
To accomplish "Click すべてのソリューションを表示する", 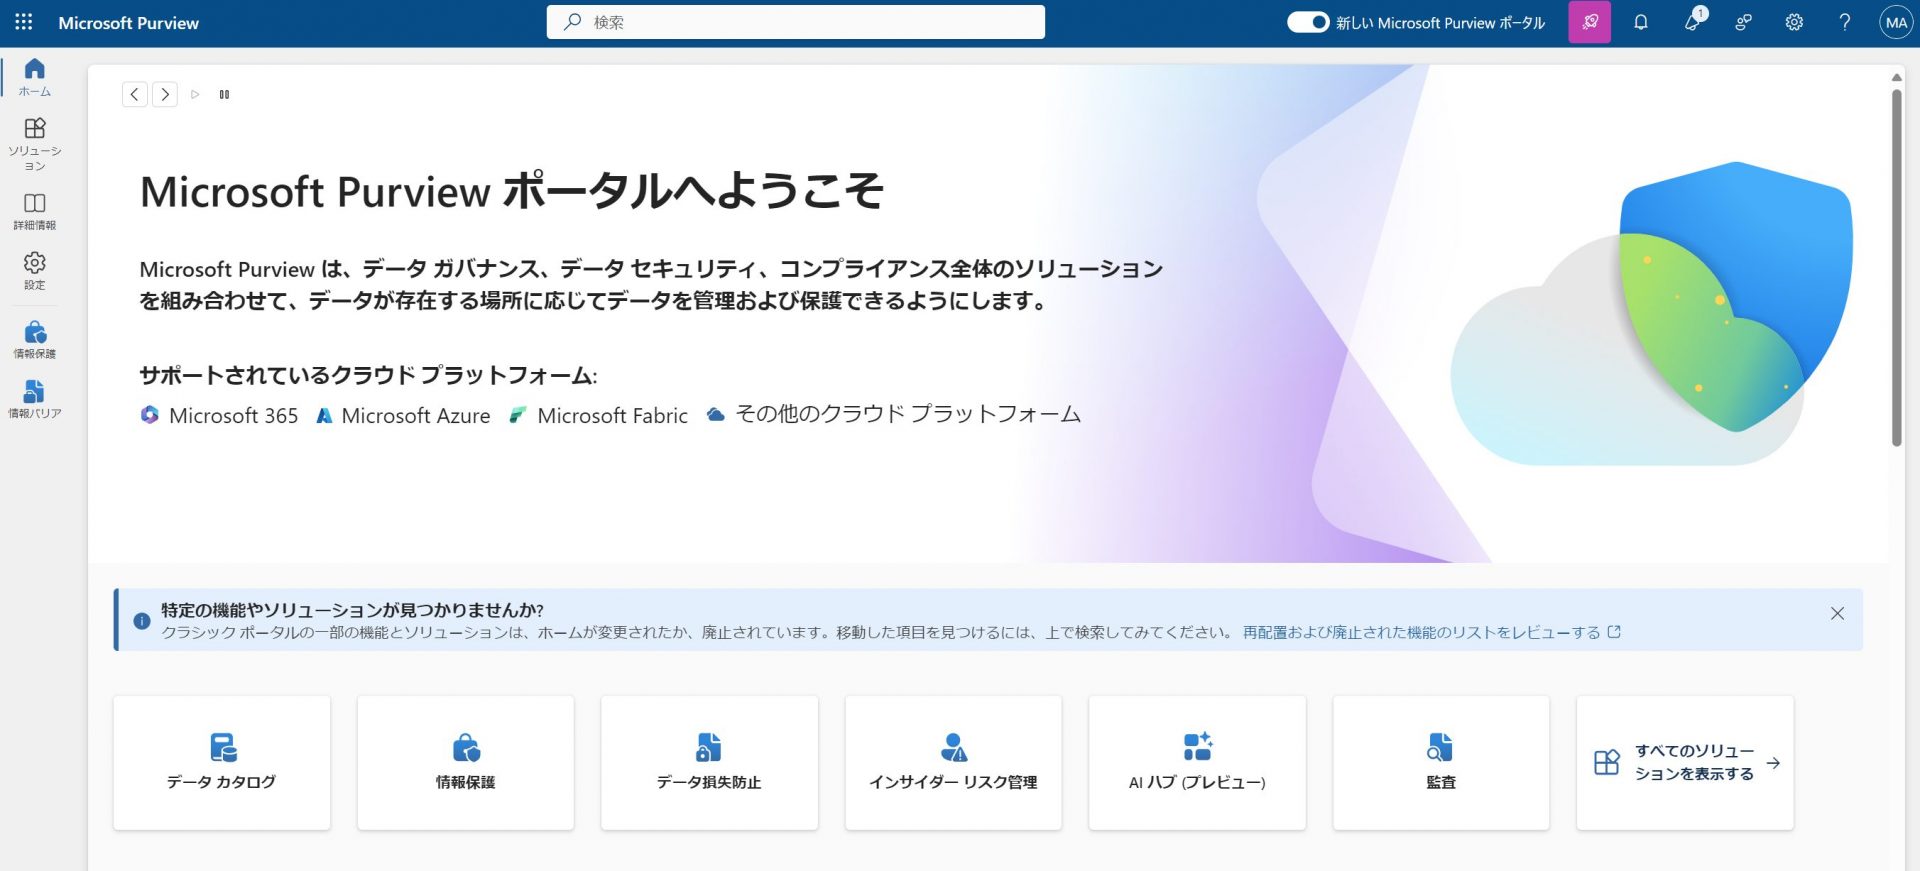I will tap(1685, 762).
